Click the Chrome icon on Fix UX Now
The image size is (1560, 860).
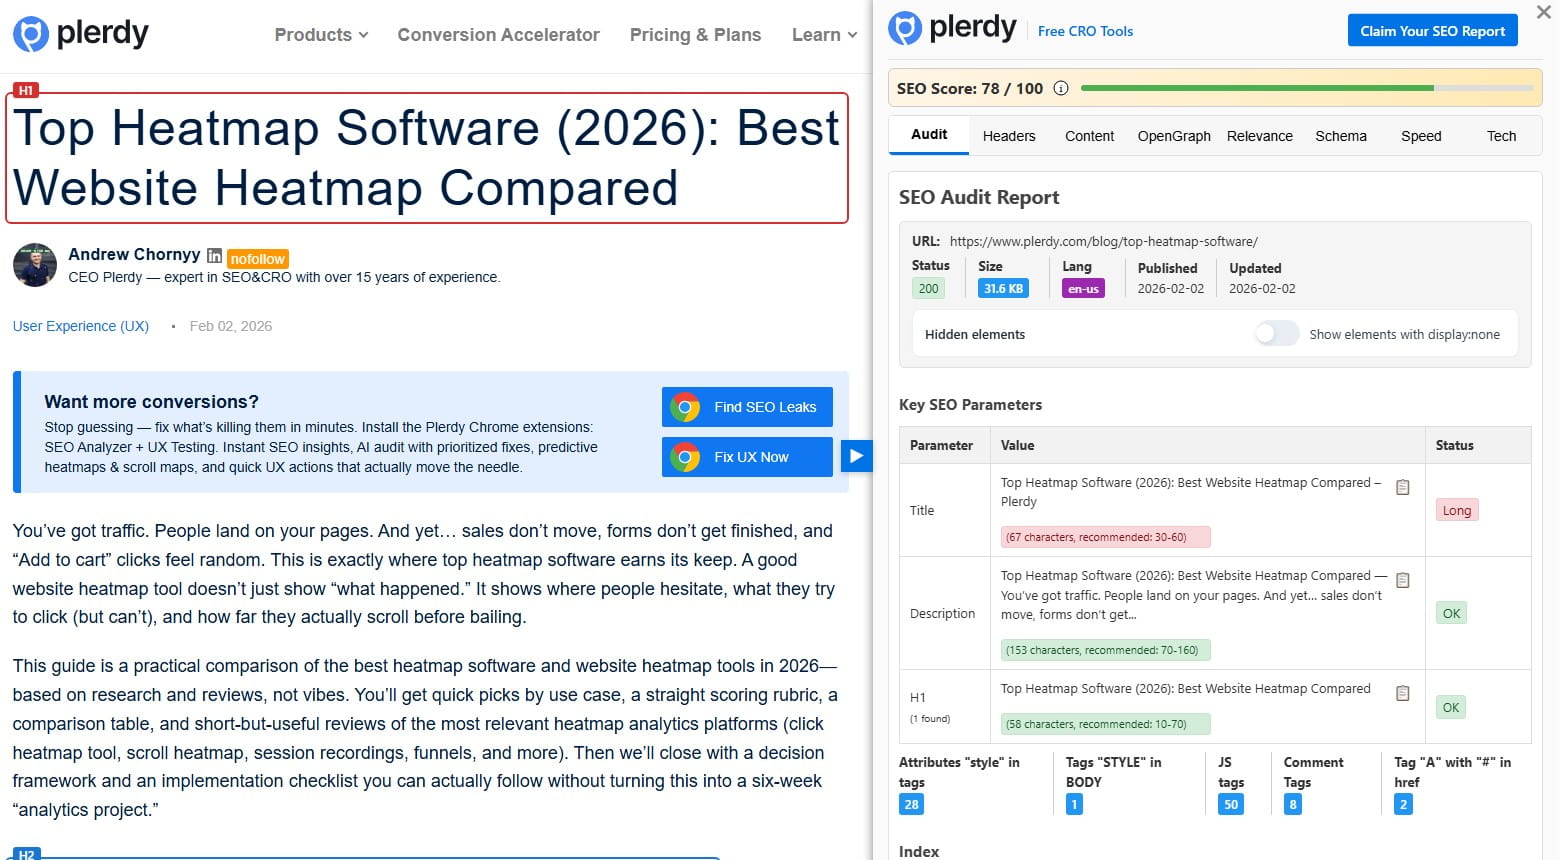pos(685,457)
